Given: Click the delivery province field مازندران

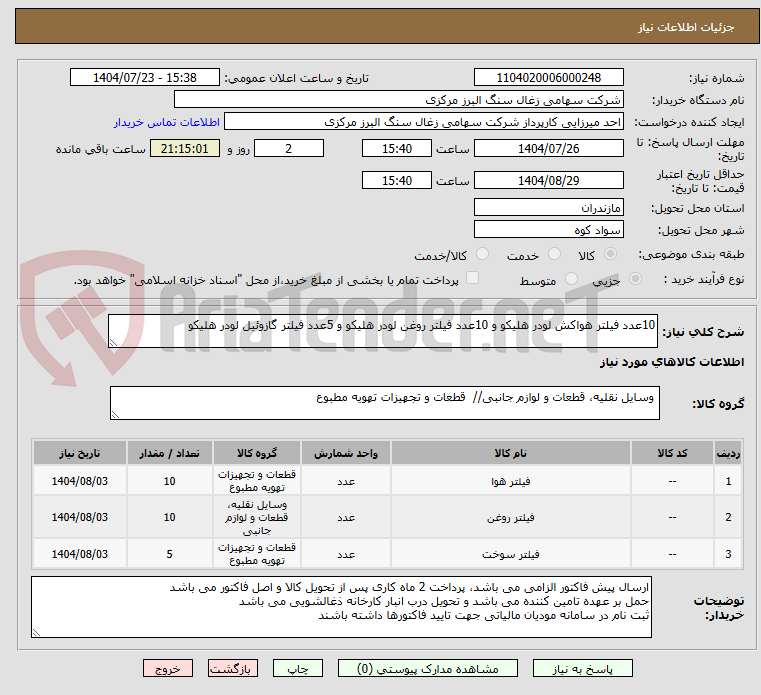Looking at the screenshot, I should pyautogui.click(x=548, y=208).
